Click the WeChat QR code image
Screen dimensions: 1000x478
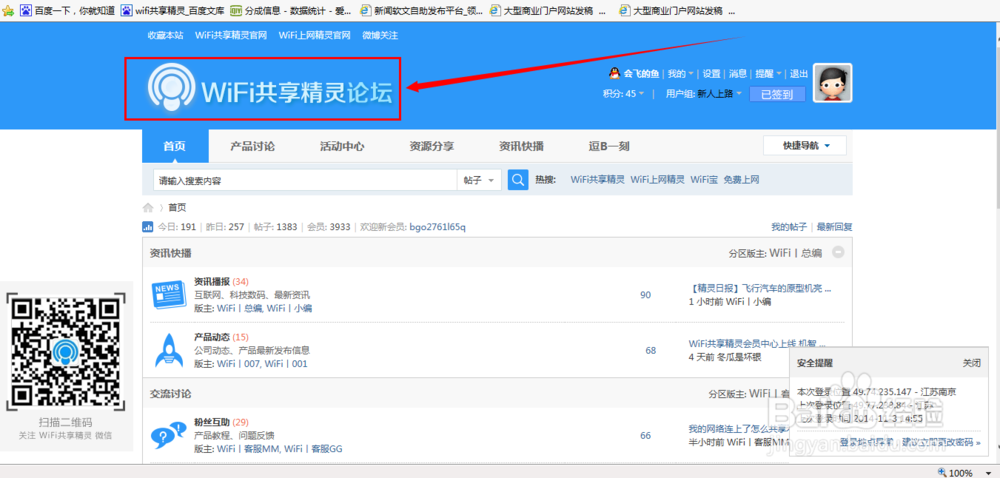pyautogui.click(x=66, y=351)
